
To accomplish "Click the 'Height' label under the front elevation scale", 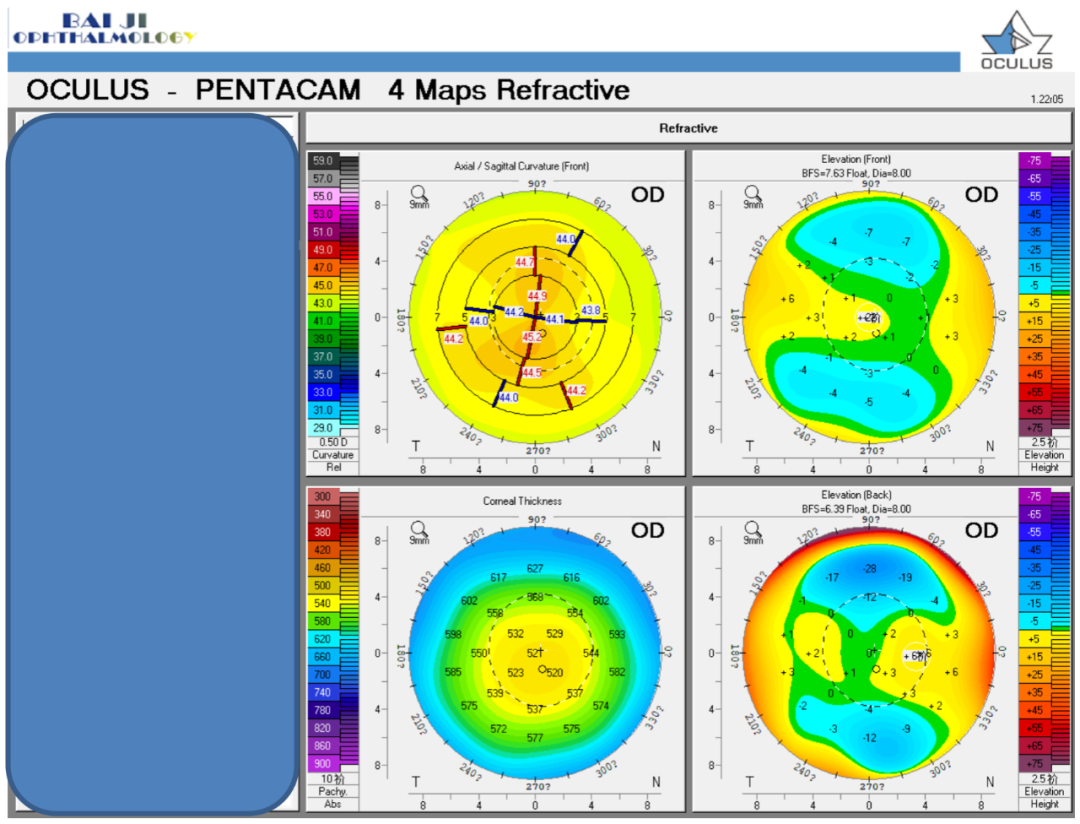I will click(x=1044, y=467).
